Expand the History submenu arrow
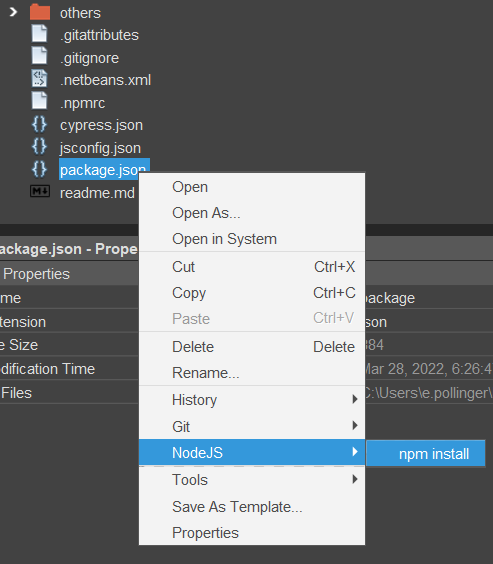The image size is (493, 564). (355, 399)
